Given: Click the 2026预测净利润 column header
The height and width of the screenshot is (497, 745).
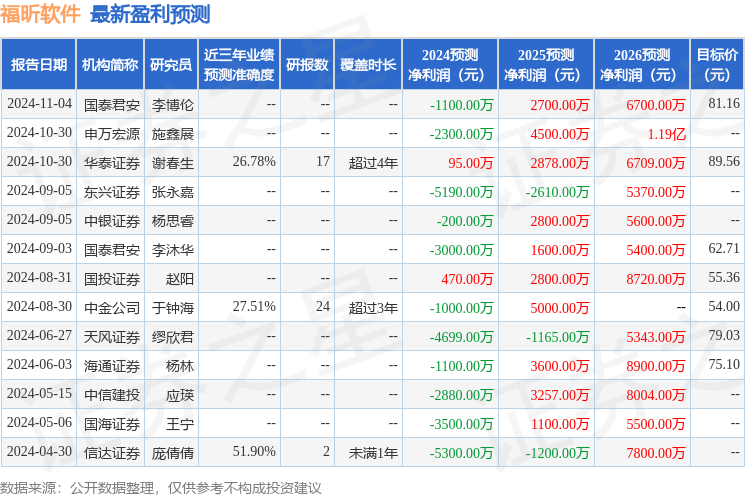Looking at the screenshot, I should tap(642, 65).
